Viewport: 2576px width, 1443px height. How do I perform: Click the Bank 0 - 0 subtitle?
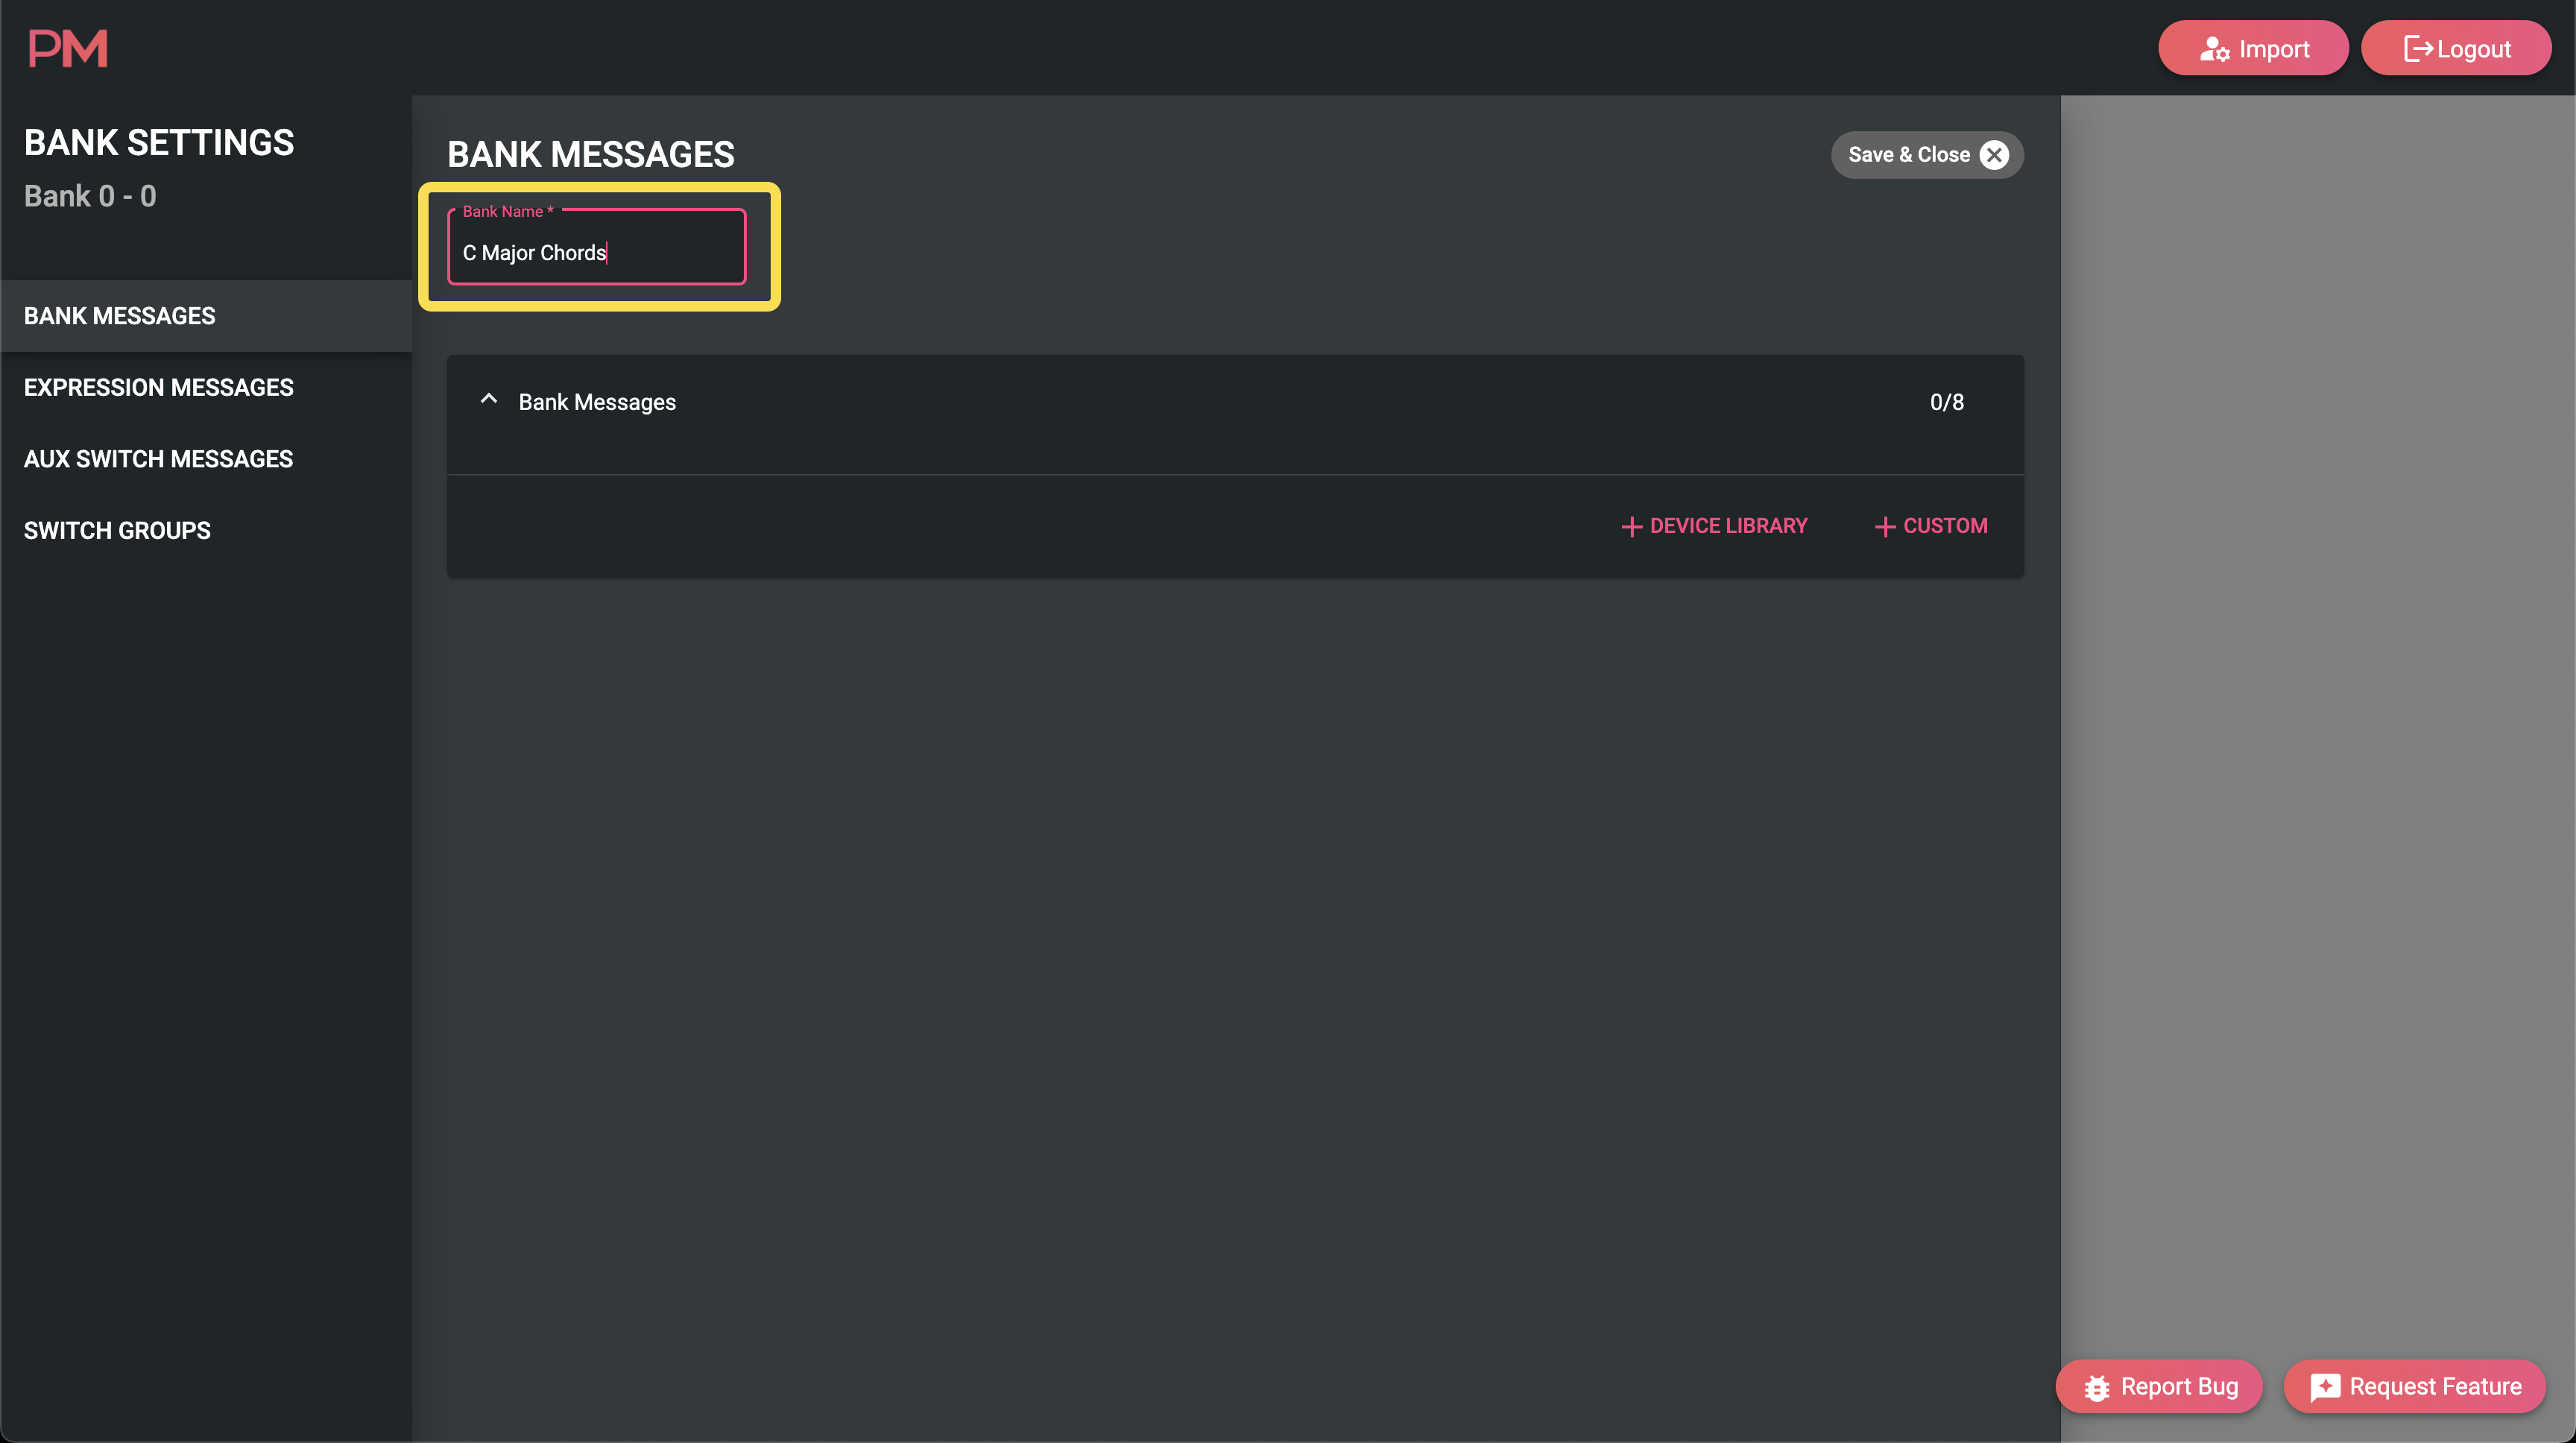(90, 196)
